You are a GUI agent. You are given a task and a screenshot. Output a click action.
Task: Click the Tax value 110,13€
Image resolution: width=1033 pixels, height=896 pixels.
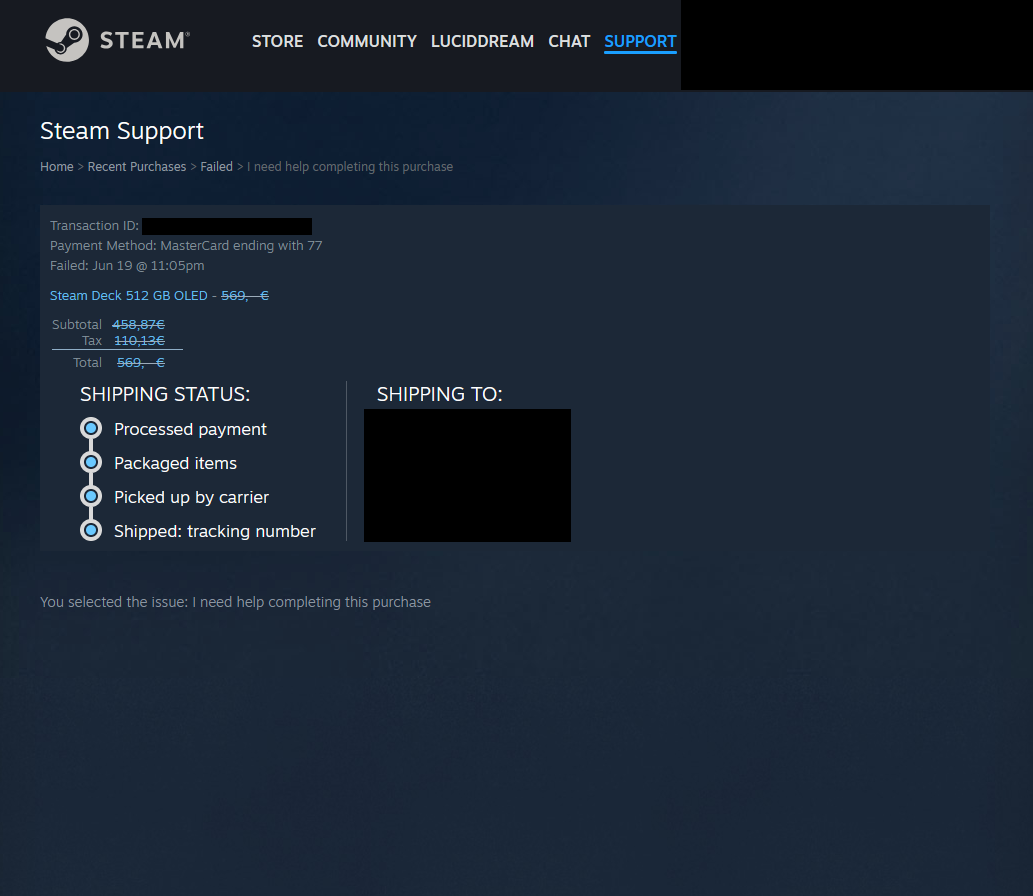(140, 341)
